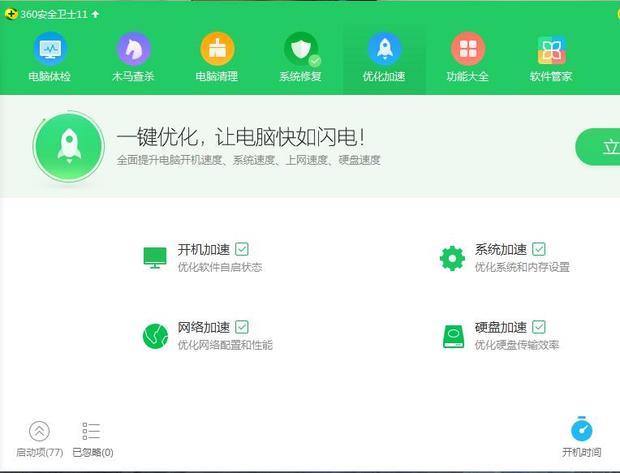Click the green optimize-now button at right
The image size is (620, 473).
[597, 147]
